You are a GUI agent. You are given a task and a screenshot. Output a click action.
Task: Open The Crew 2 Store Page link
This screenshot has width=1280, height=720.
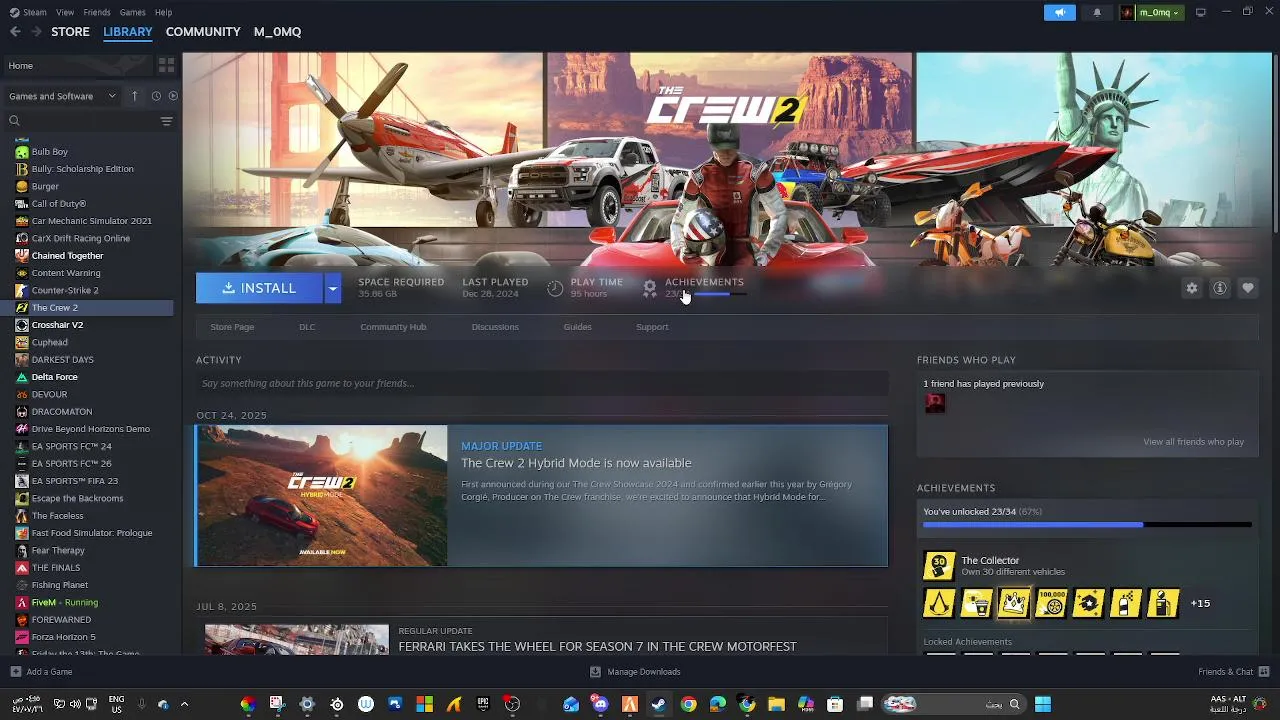pyautogui.click(x=232, y=327)
